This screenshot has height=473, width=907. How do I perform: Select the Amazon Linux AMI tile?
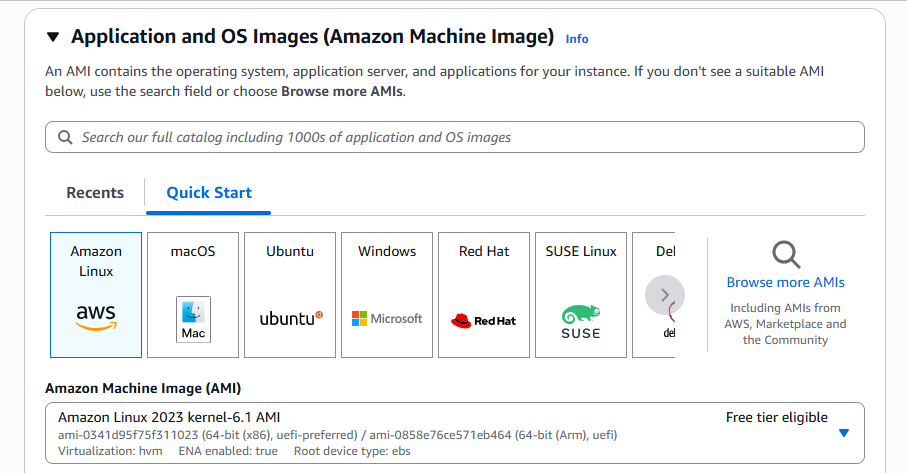point(96,295)
